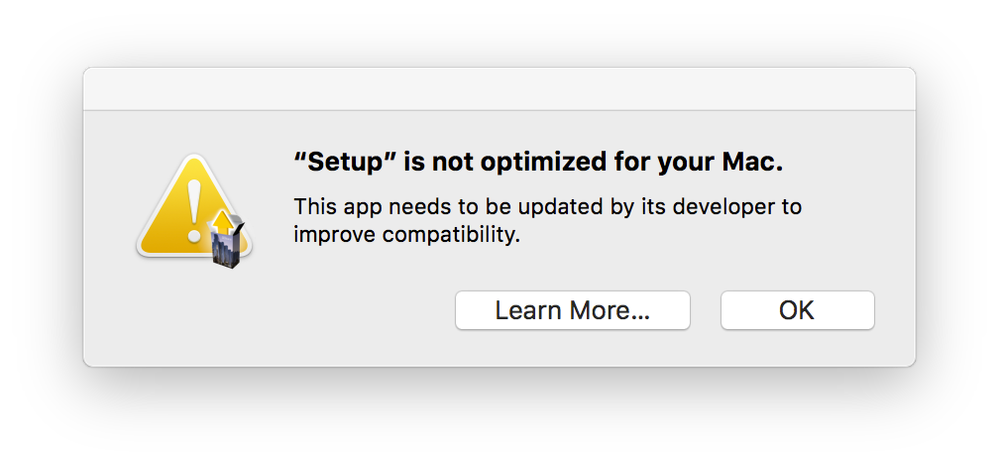The height and width of the screenshot is (466, 999).
Task: Click the Setup installer box badge icon
Action: click(x=230, y=242)
